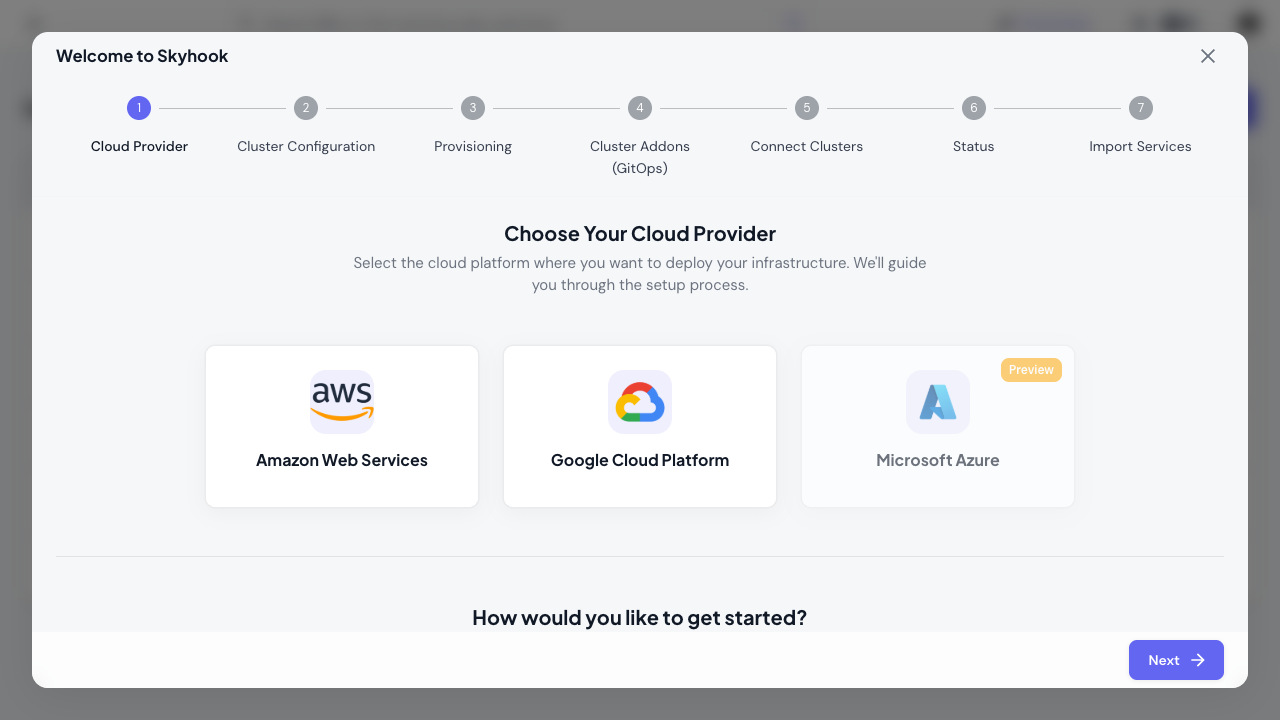1280x720 pixels.
Task: Click the Provisioning step label
Action: click(x=472, y=146)
